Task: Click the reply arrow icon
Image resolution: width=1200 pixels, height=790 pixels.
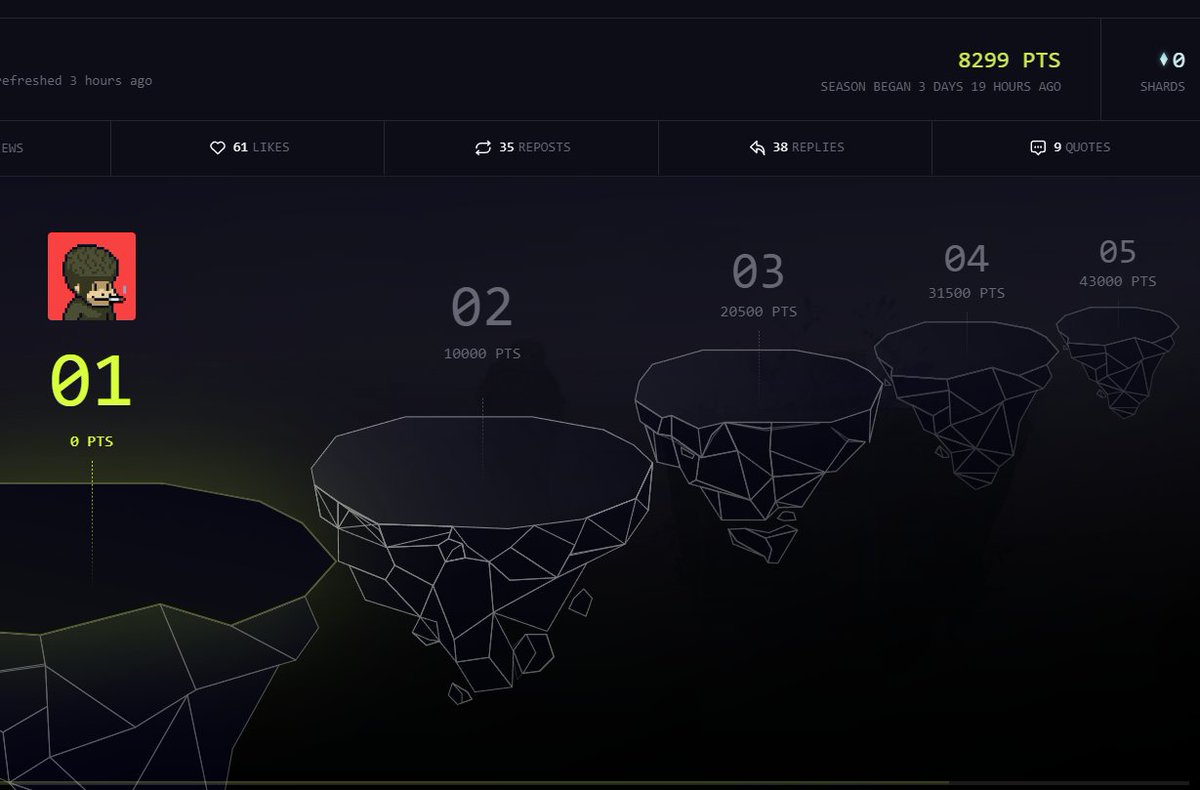Action: [757, 147]
